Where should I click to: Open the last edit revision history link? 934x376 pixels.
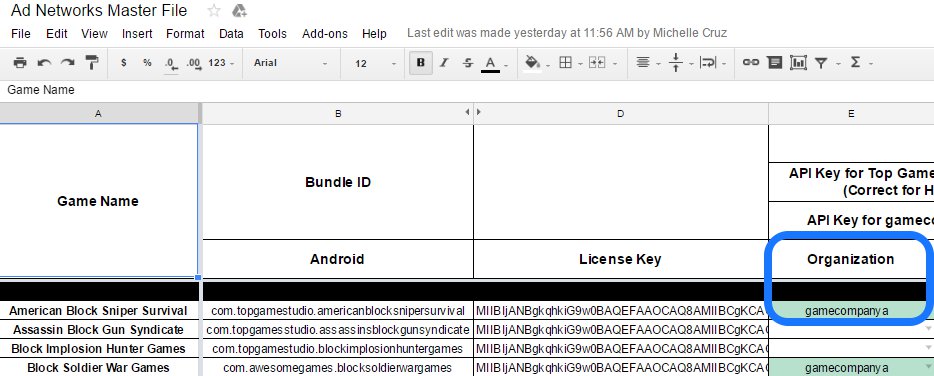tap(566, 33)
